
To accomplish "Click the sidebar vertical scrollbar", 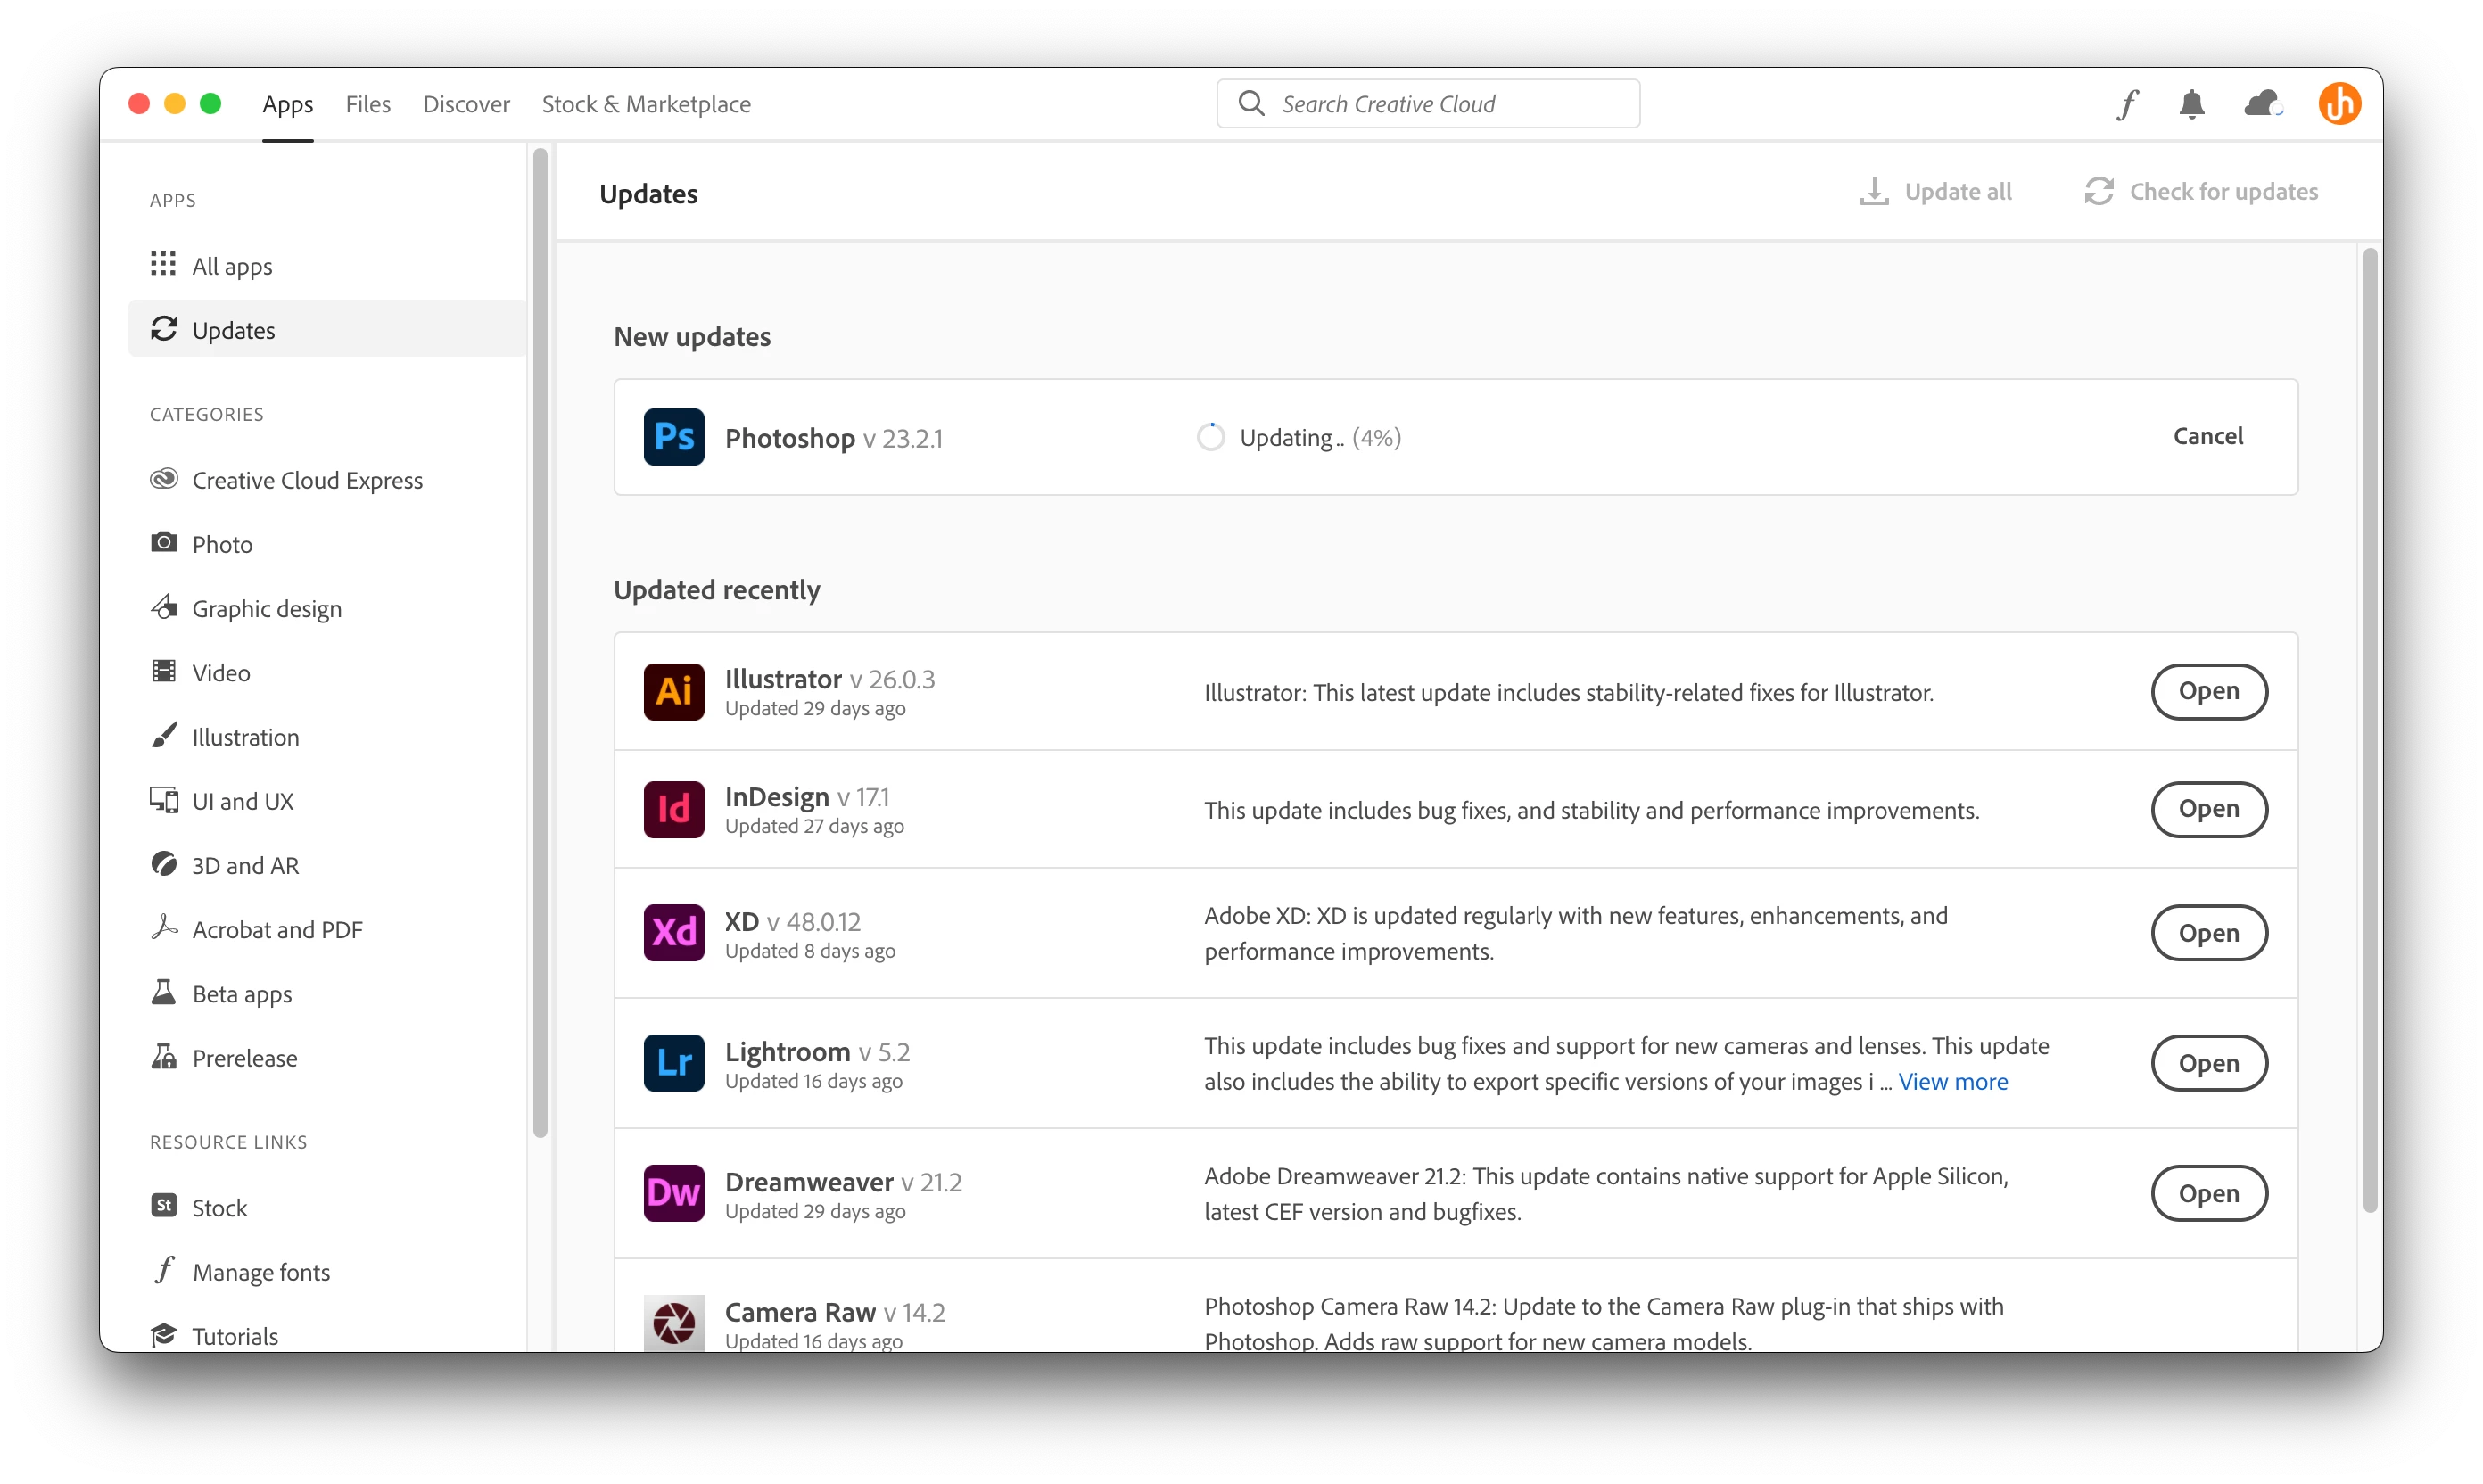I will point(540,640).
